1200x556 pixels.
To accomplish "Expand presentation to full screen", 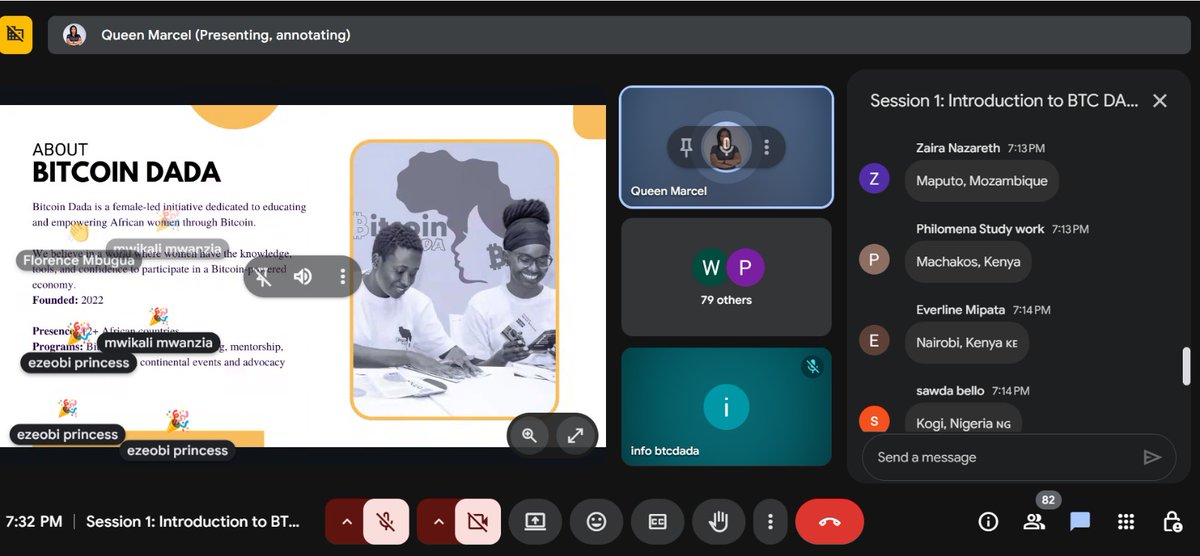I will 576,435.
